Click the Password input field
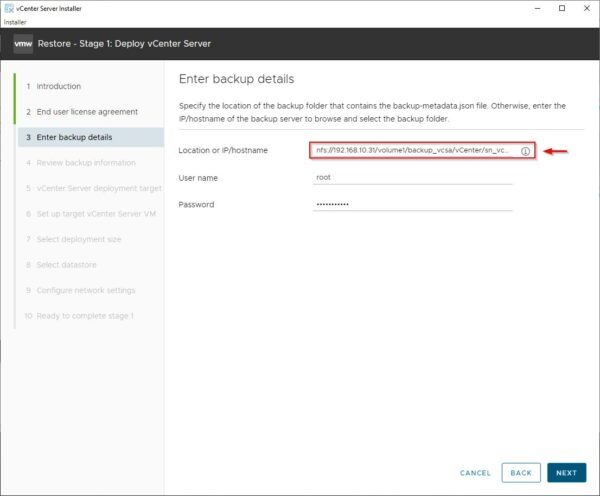Viewport: 600px width, 496px height. pyautogui.click(x=412, y=204)
